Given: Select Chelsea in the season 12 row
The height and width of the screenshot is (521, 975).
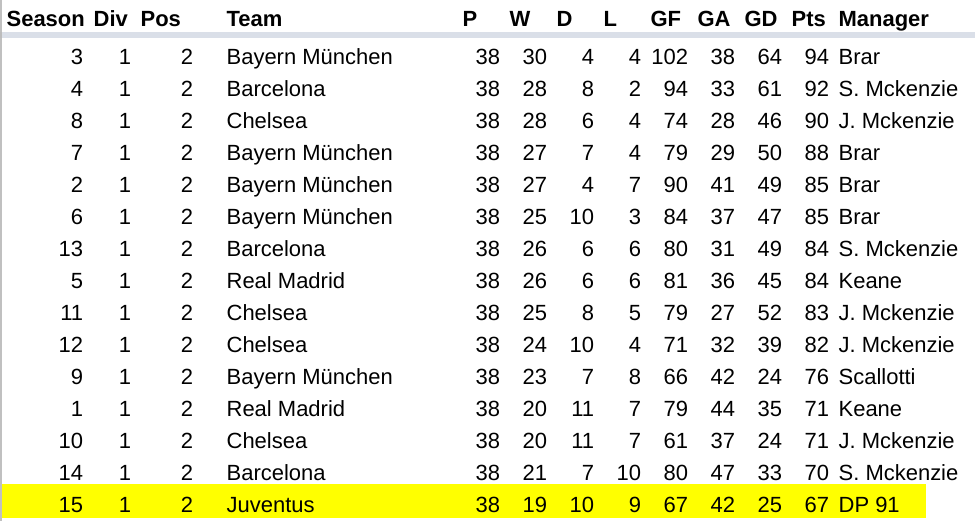Looking at the screenshot, I should click(x=266, y=345).
